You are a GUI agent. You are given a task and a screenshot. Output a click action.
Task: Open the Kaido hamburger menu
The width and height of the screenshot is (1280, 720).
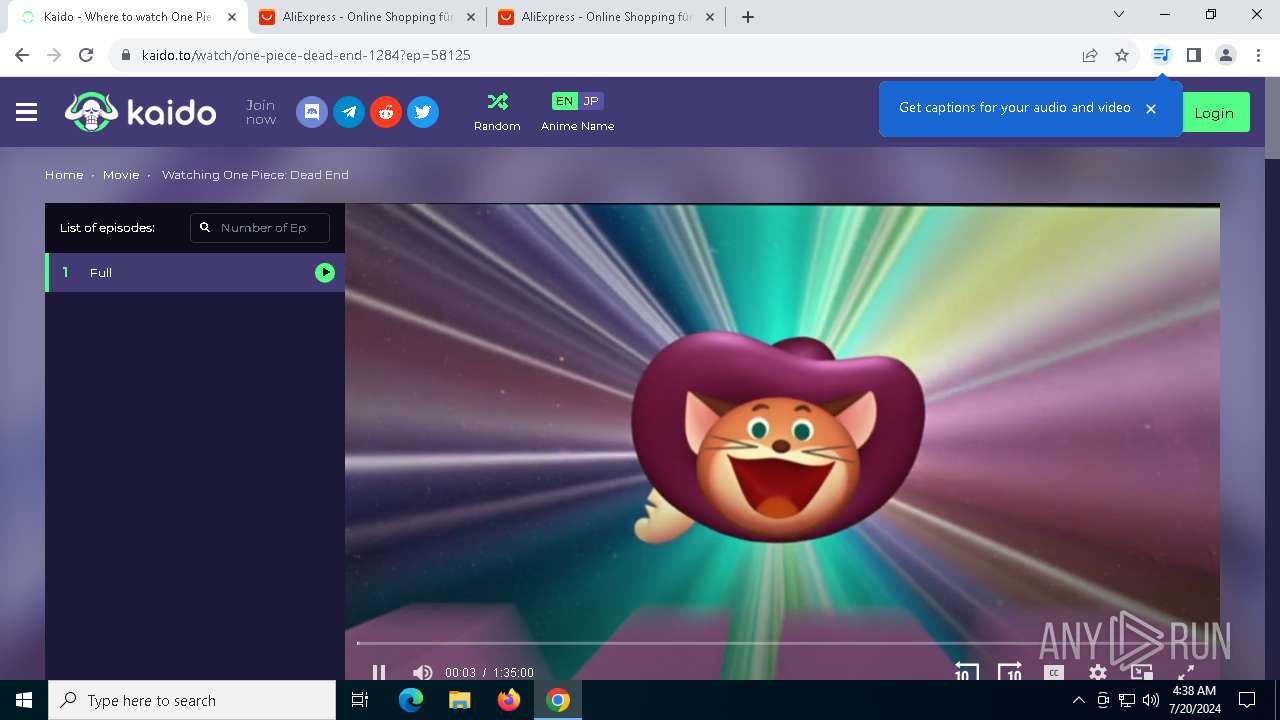point(27,112)
